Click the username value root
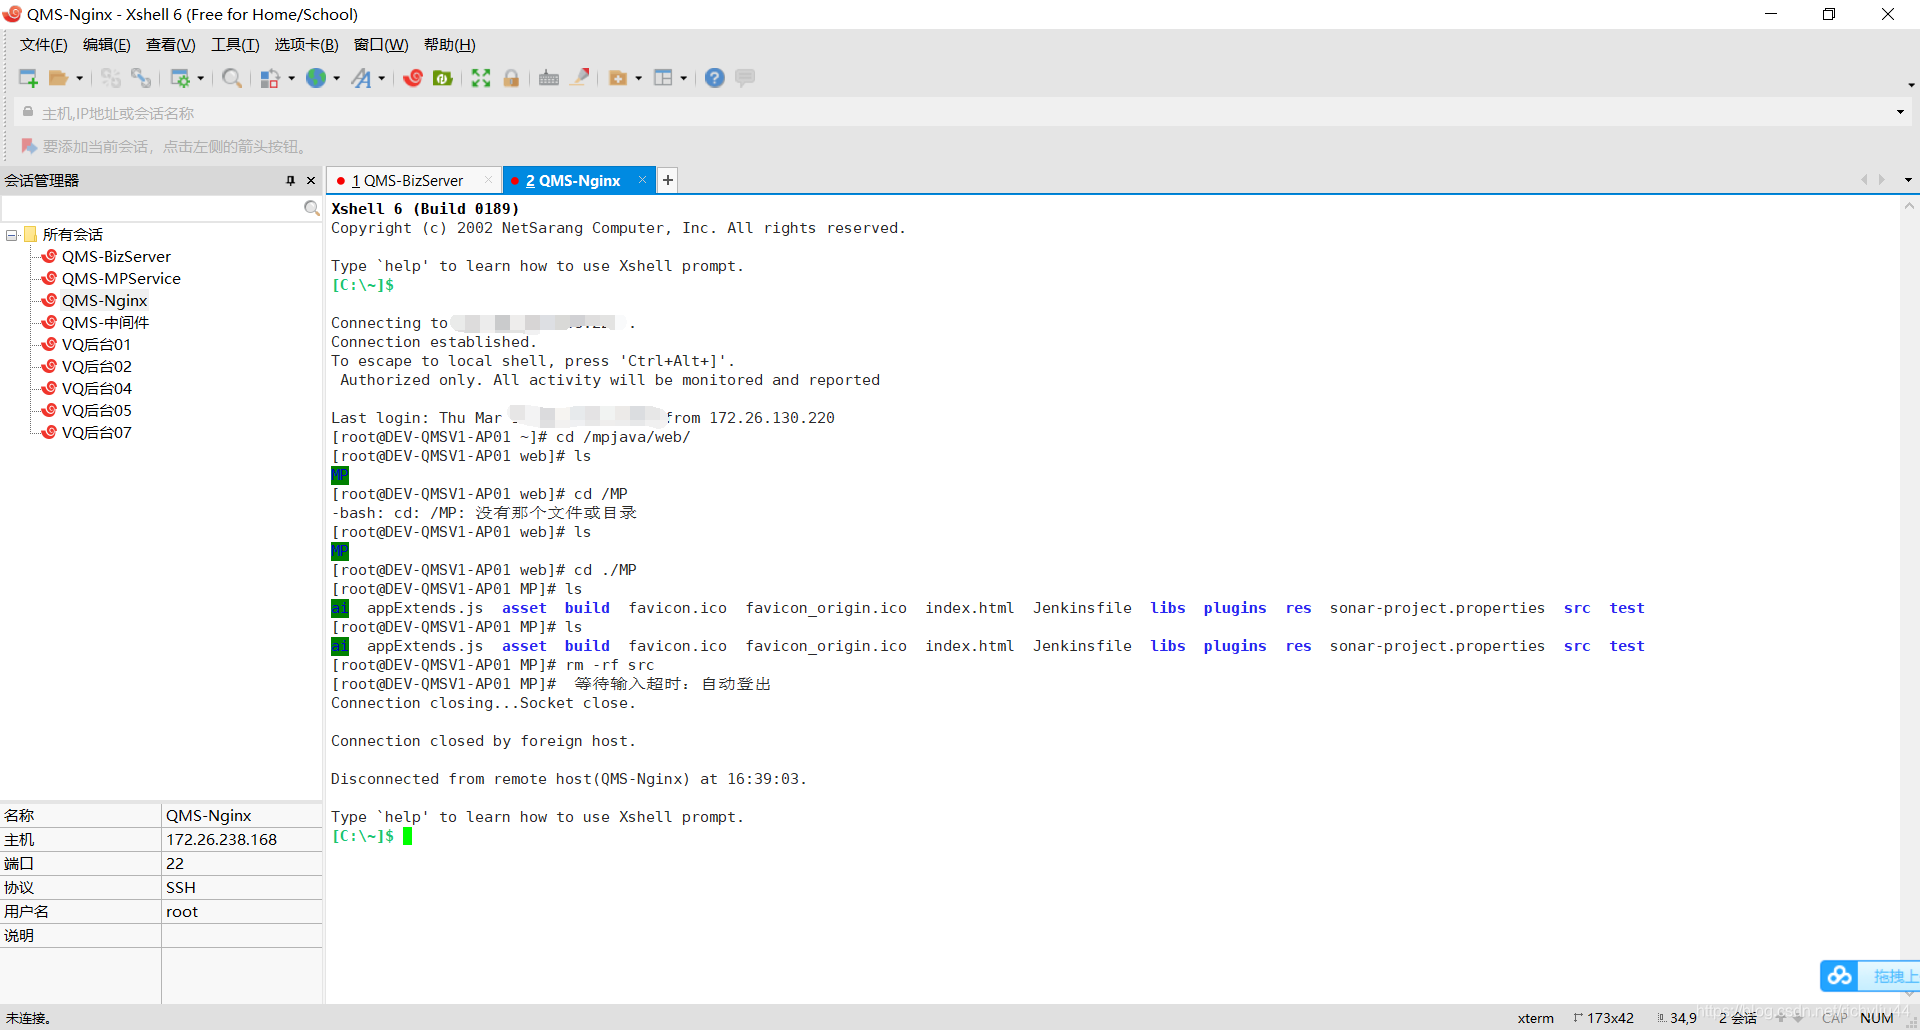The height and width of the screenshot is (1030, 1920). click(182, 912)
